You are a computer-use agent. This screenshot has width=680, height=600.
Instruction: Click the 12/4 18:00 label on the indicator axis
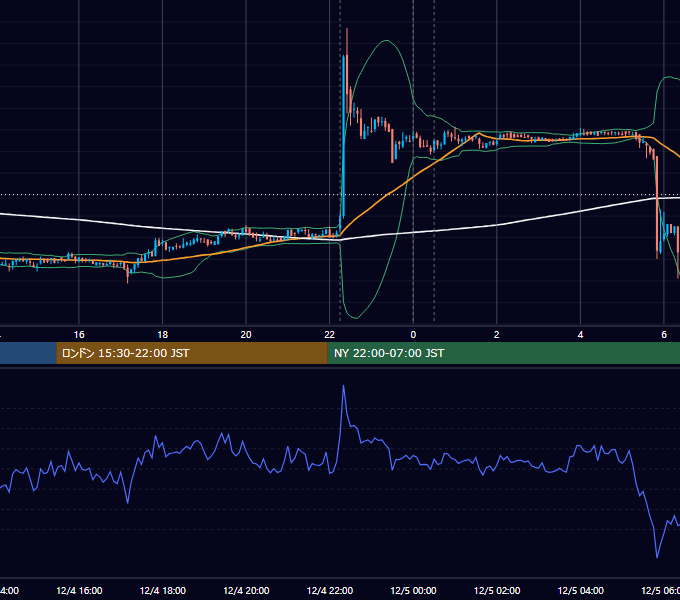[x=163, y=590]
